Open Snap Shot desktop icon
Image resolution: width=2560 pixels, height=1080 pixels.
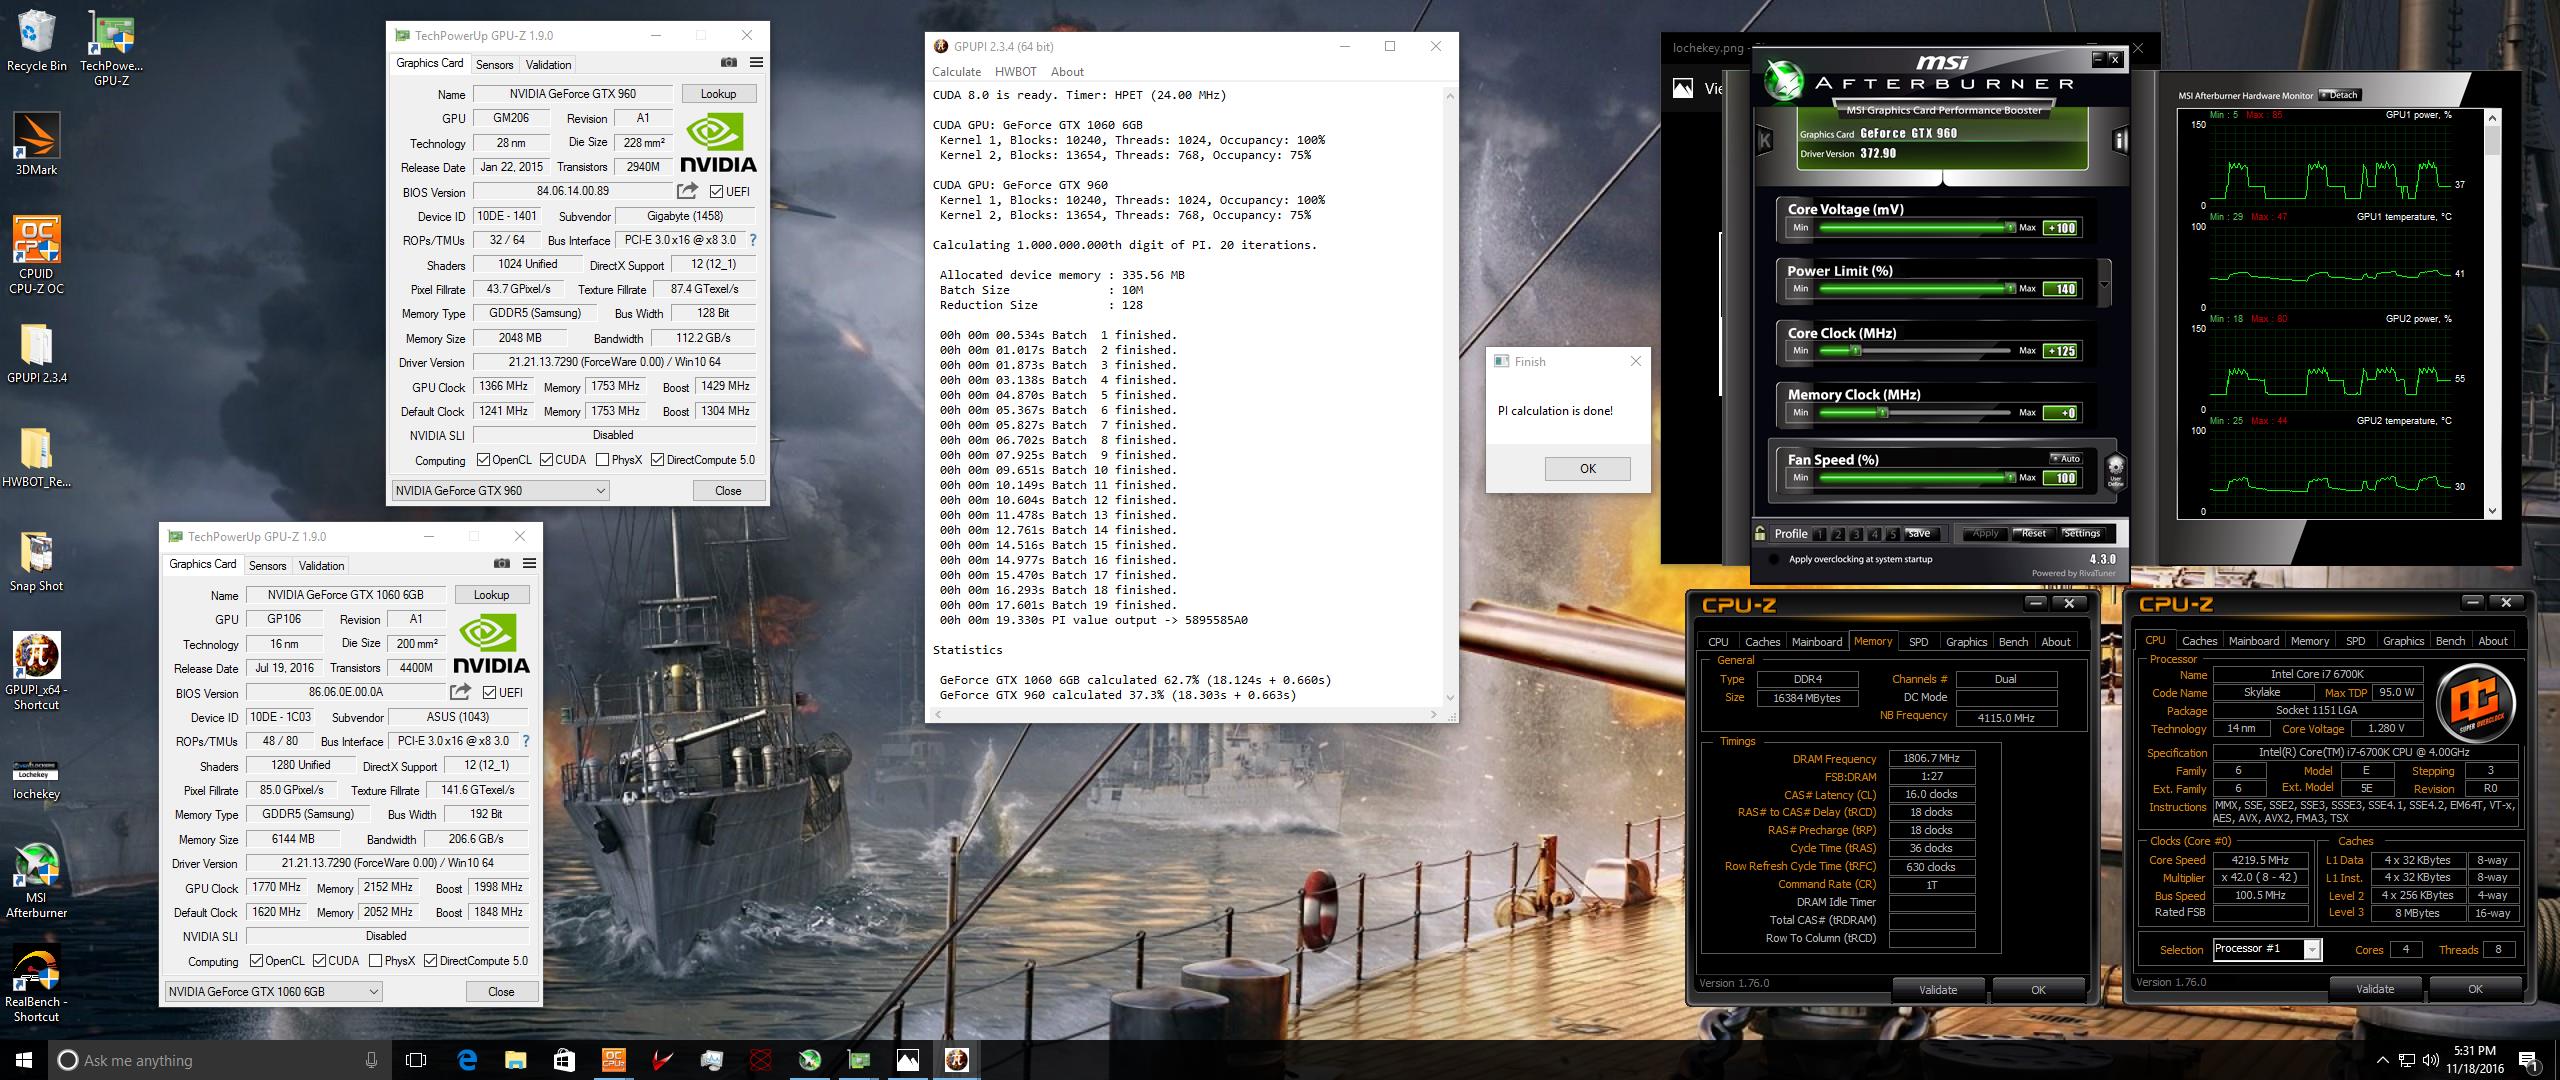[x=36, y=562]
